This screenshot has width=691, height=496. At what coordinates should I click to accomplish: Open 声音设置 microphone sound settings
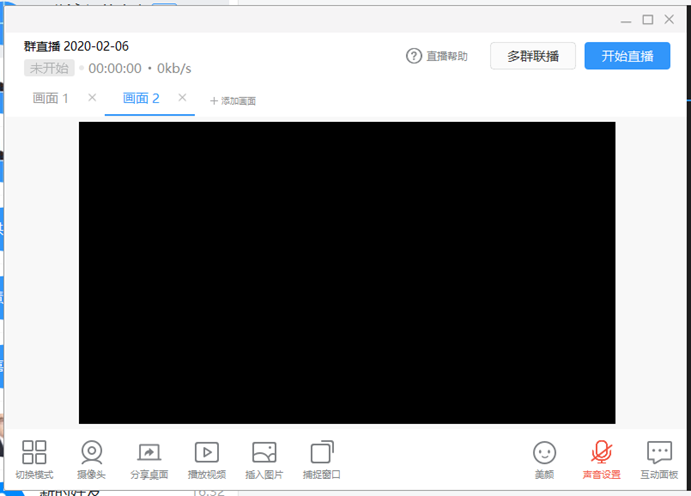coord(602,453)
